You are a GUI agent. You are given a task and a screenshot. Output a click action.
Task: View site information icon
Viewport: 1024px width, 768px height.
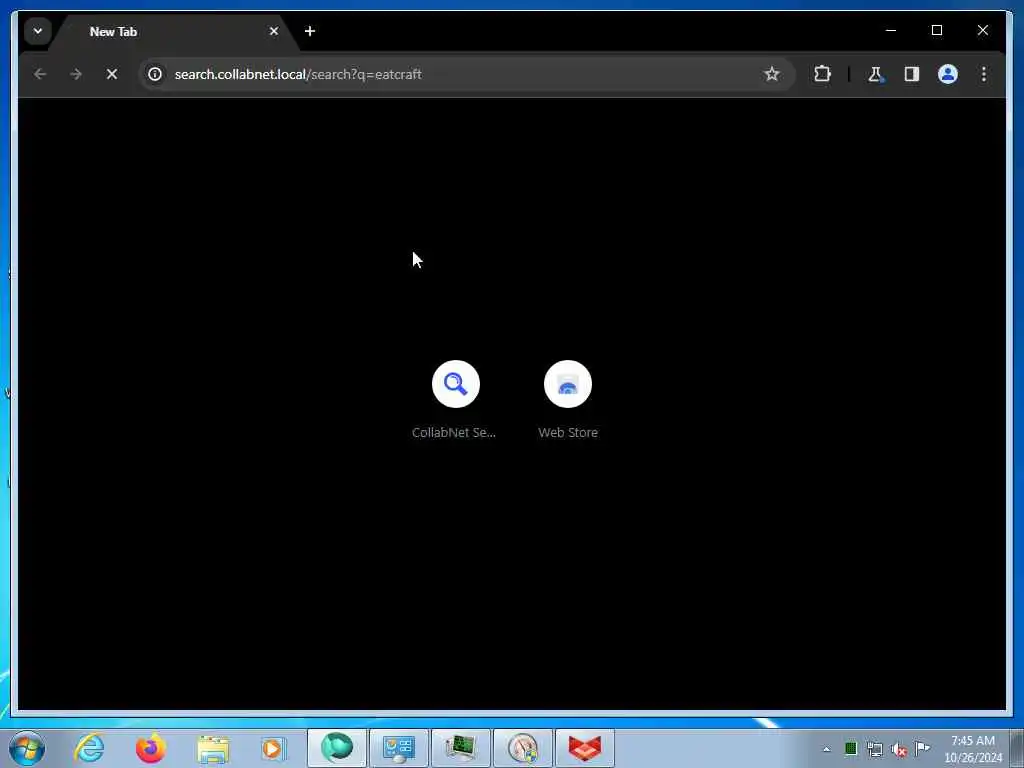[155, 74]
